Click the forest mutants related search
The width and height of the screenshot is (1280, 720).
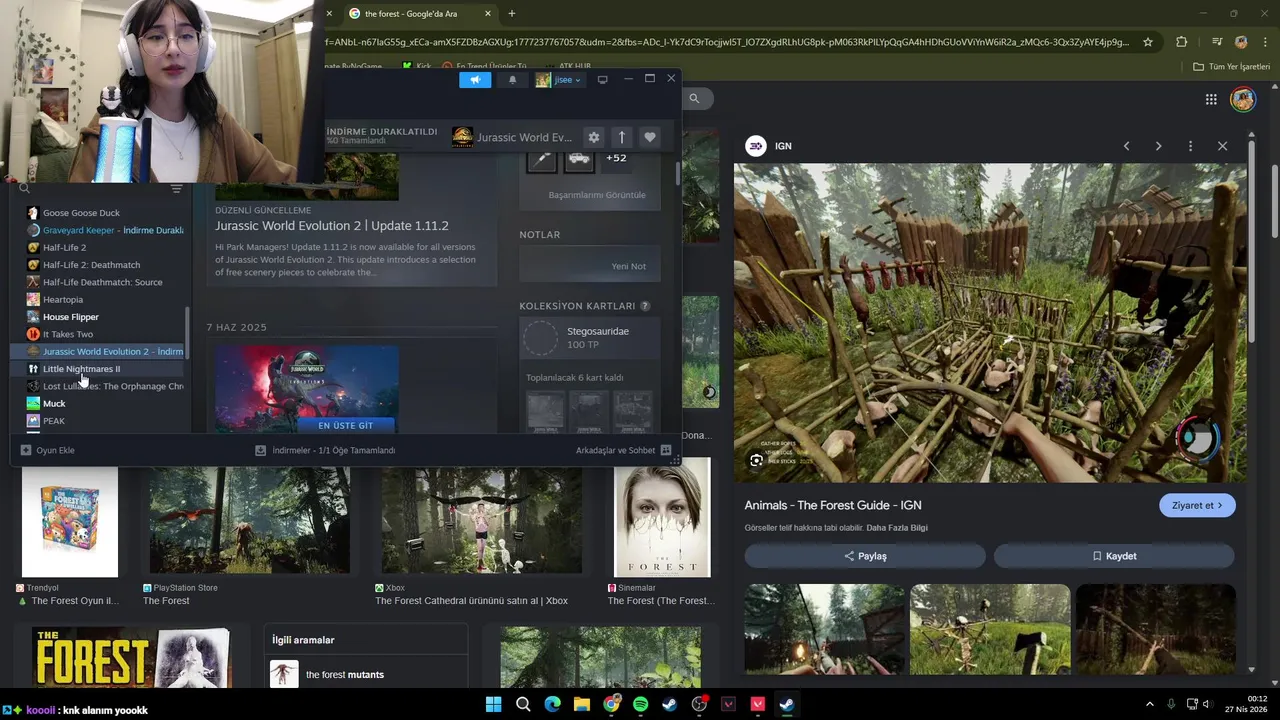364,674
